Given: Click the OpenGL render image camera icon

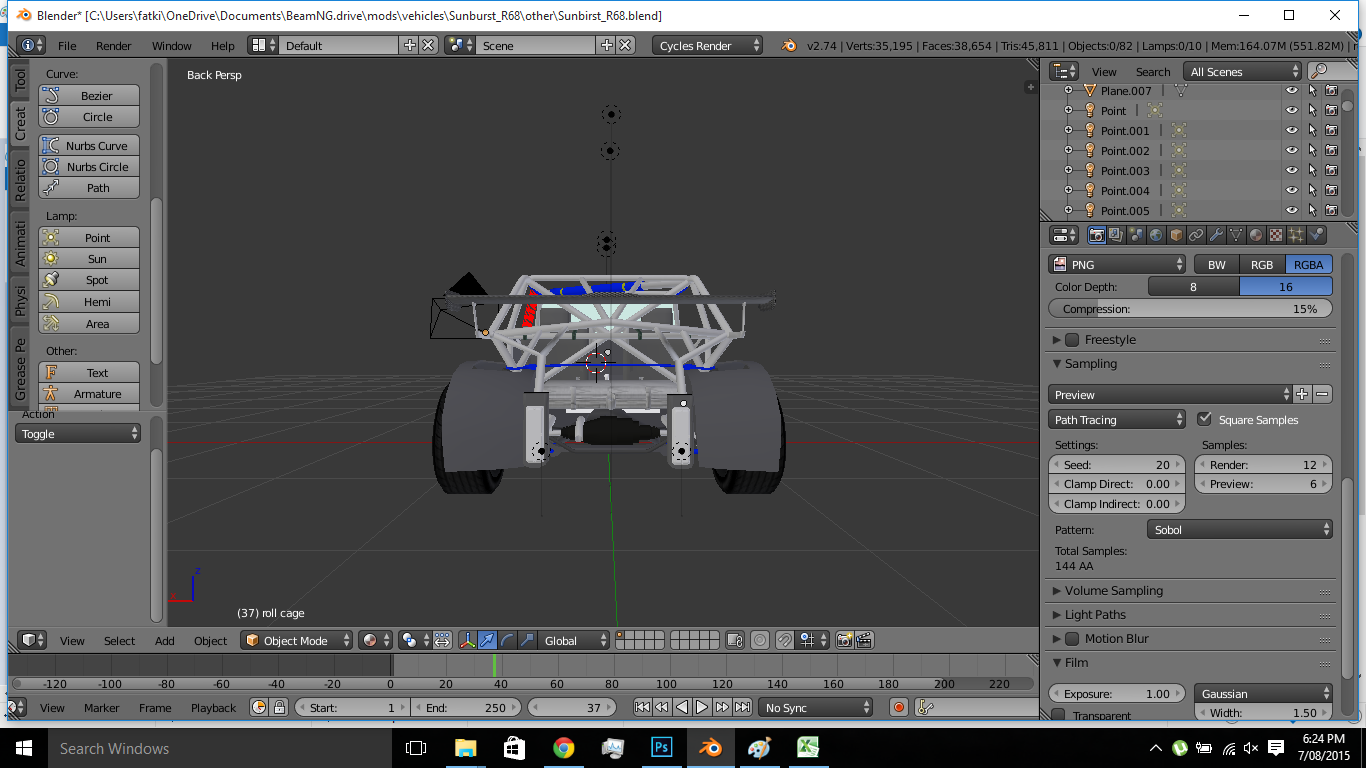Looking at the screenshot, I should [x=844, y=640].
